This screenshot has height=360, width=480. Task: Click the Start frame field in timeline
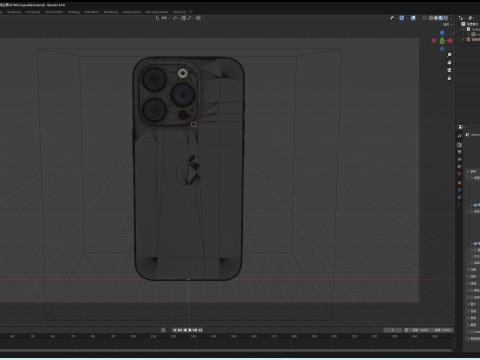pyautogui.click(x=420, y=330)
